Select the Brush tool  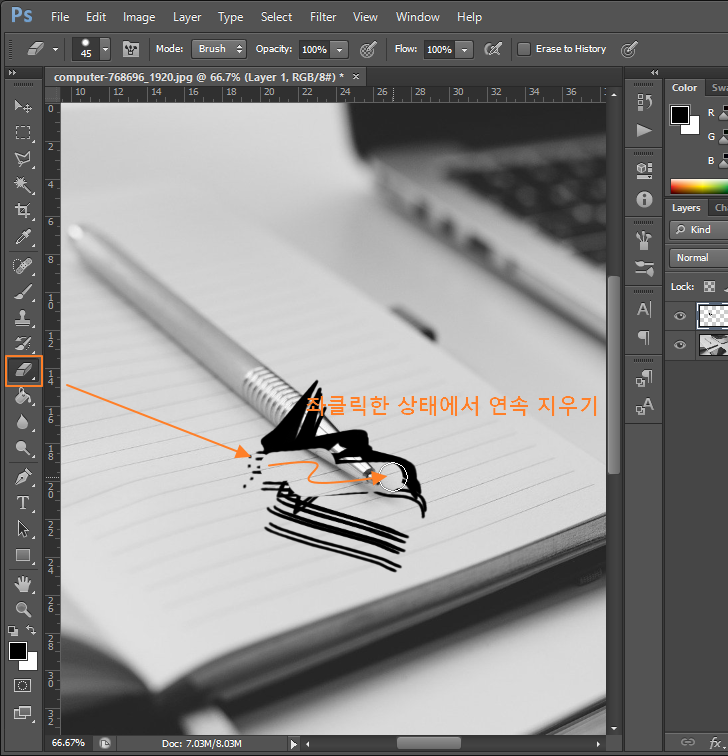tap(23, 292)
